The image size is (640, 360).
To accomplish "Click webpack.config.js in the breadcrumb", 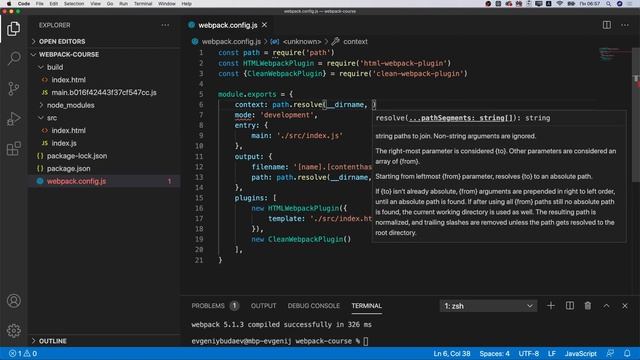I will pyautogui.click(x=231, y=41).
